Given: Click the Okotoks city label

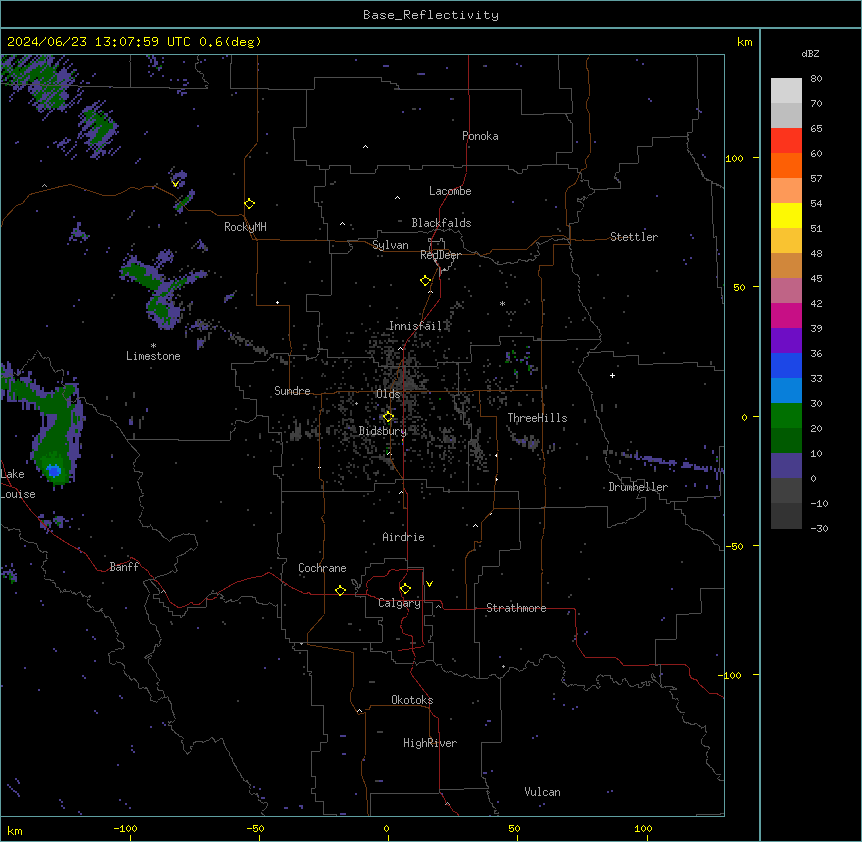Looking at the screenshot, I should (x=412, y=700).
